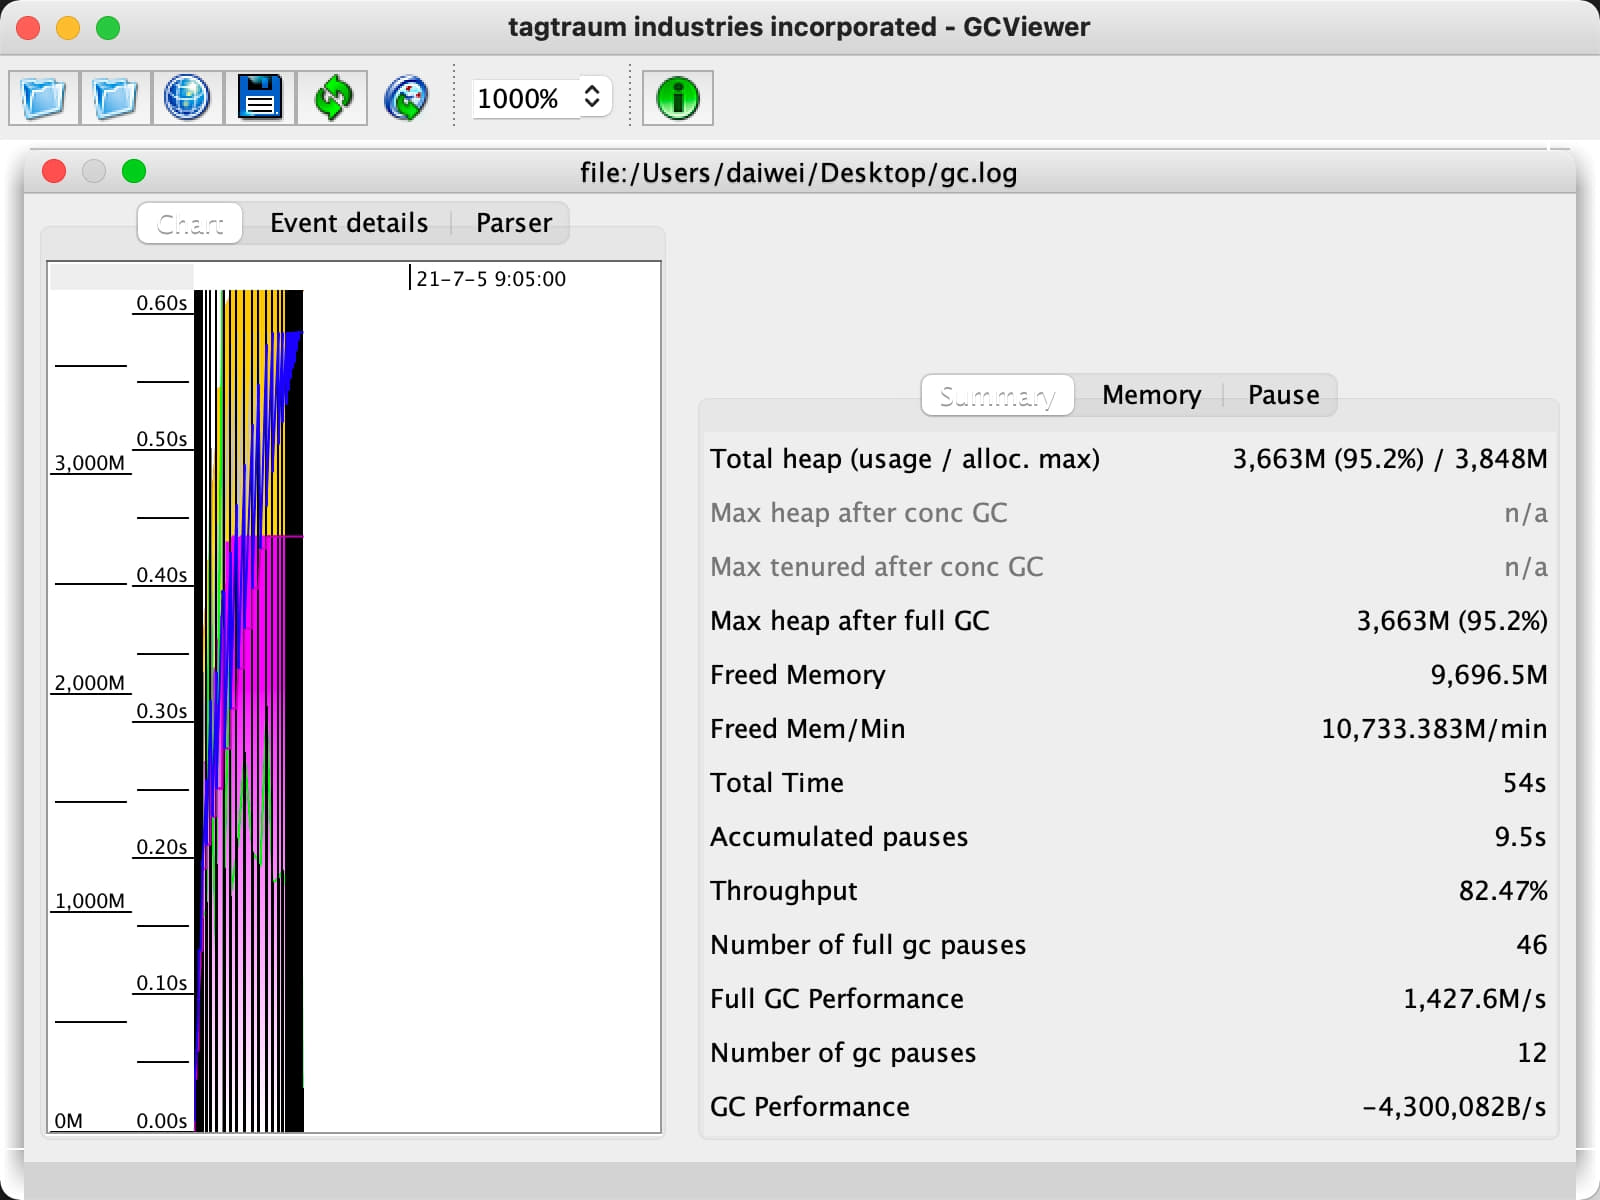Click the Total Time value 54s

click(x=1525, y=783)
